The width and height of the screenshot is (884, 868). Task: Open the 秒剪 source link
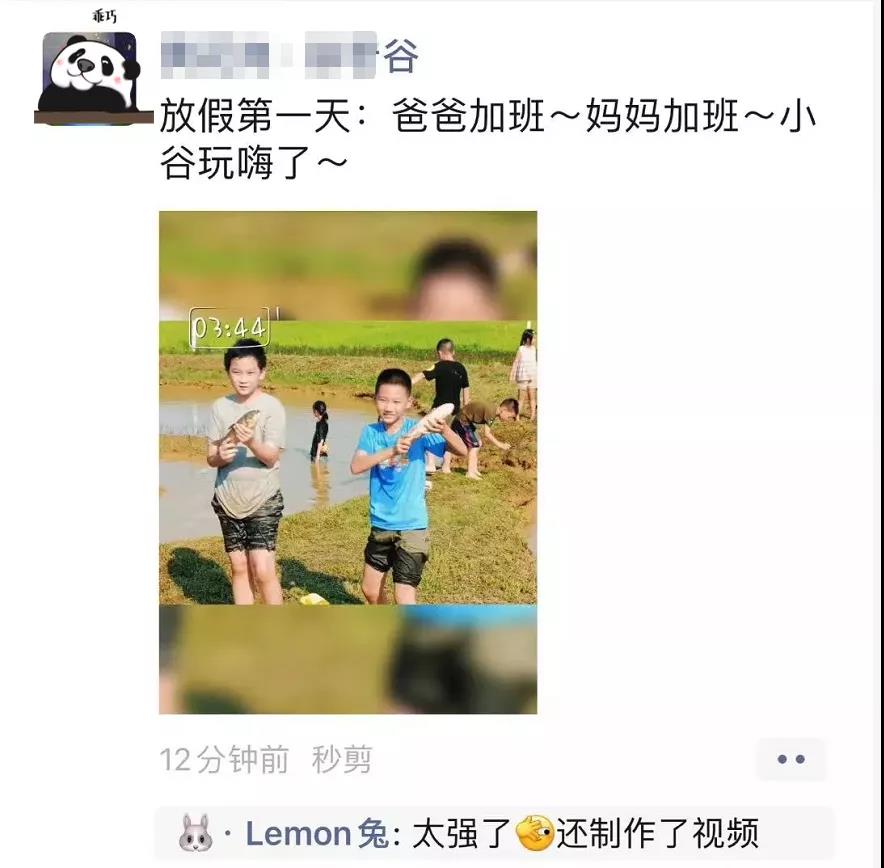[x=342, y=759]
